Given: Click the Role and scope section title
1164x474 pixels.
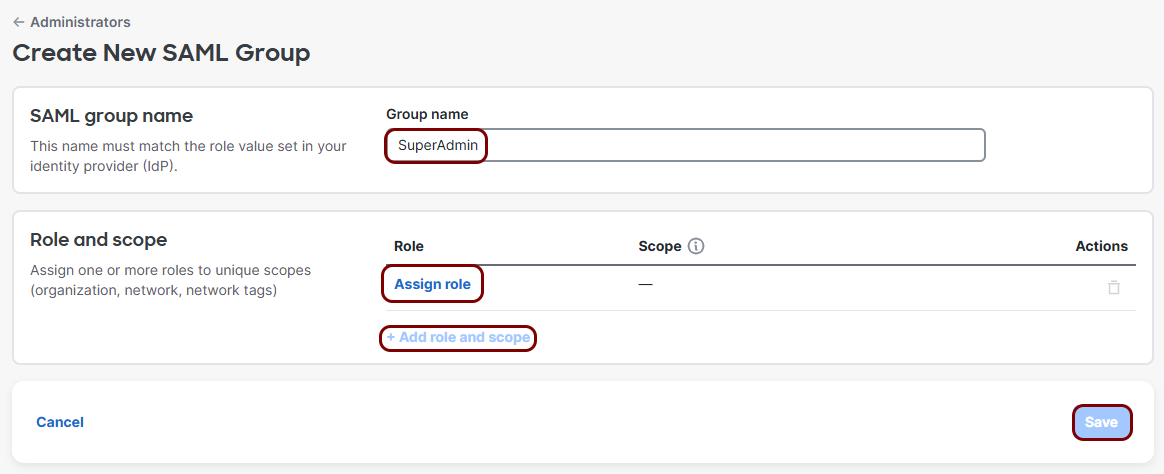Looking at the screenshot, I should pyautogui.click(x=98, y=240).
